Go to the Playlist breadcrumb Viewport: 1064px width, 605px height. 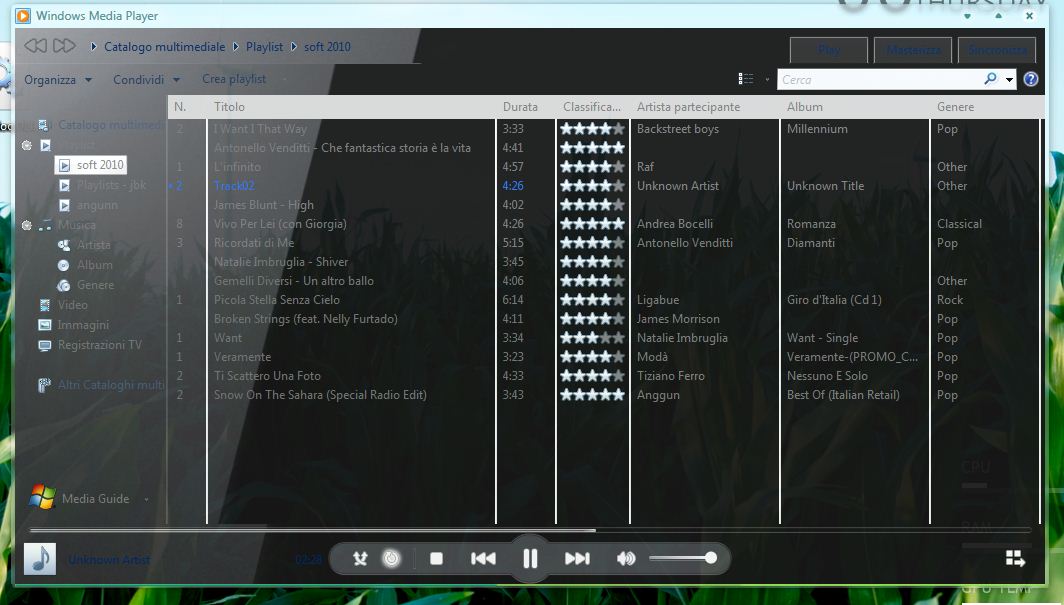(264, 47)
